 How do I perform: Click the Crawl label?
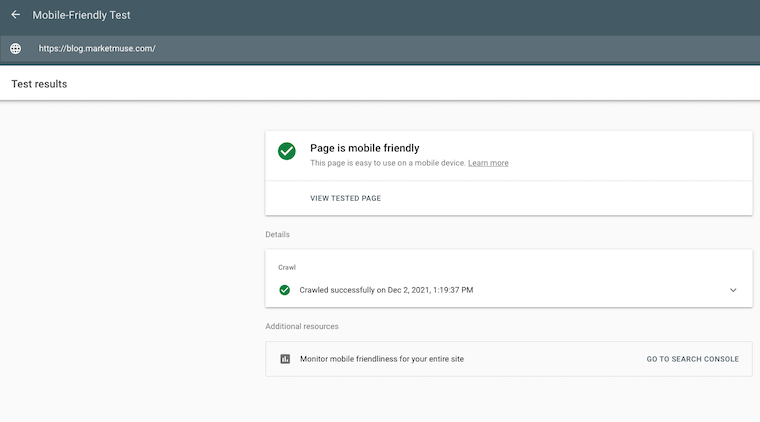coord(287,267)
